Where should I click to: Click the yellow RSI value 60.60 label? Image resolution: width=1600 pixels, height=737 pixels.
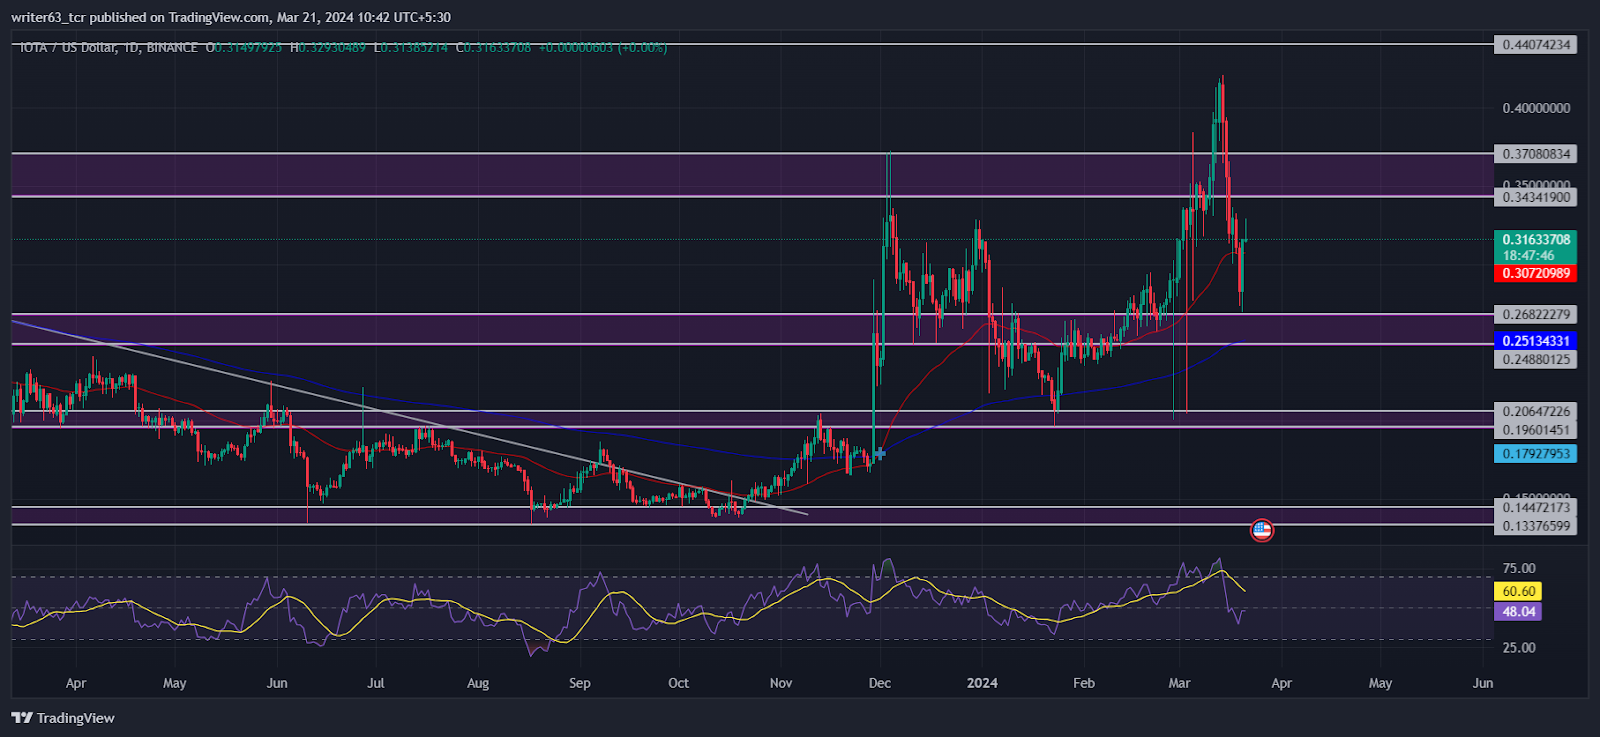1518,592
